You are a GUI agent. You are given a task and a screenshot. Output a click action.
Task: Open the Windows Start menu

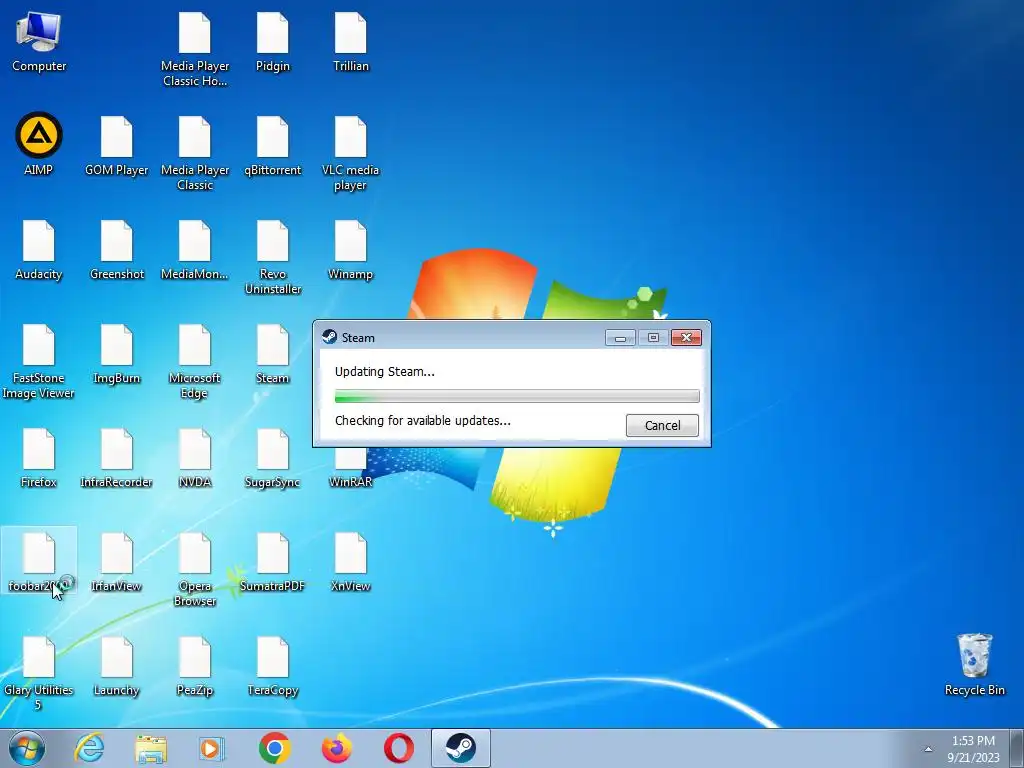[x=27, y=748]
